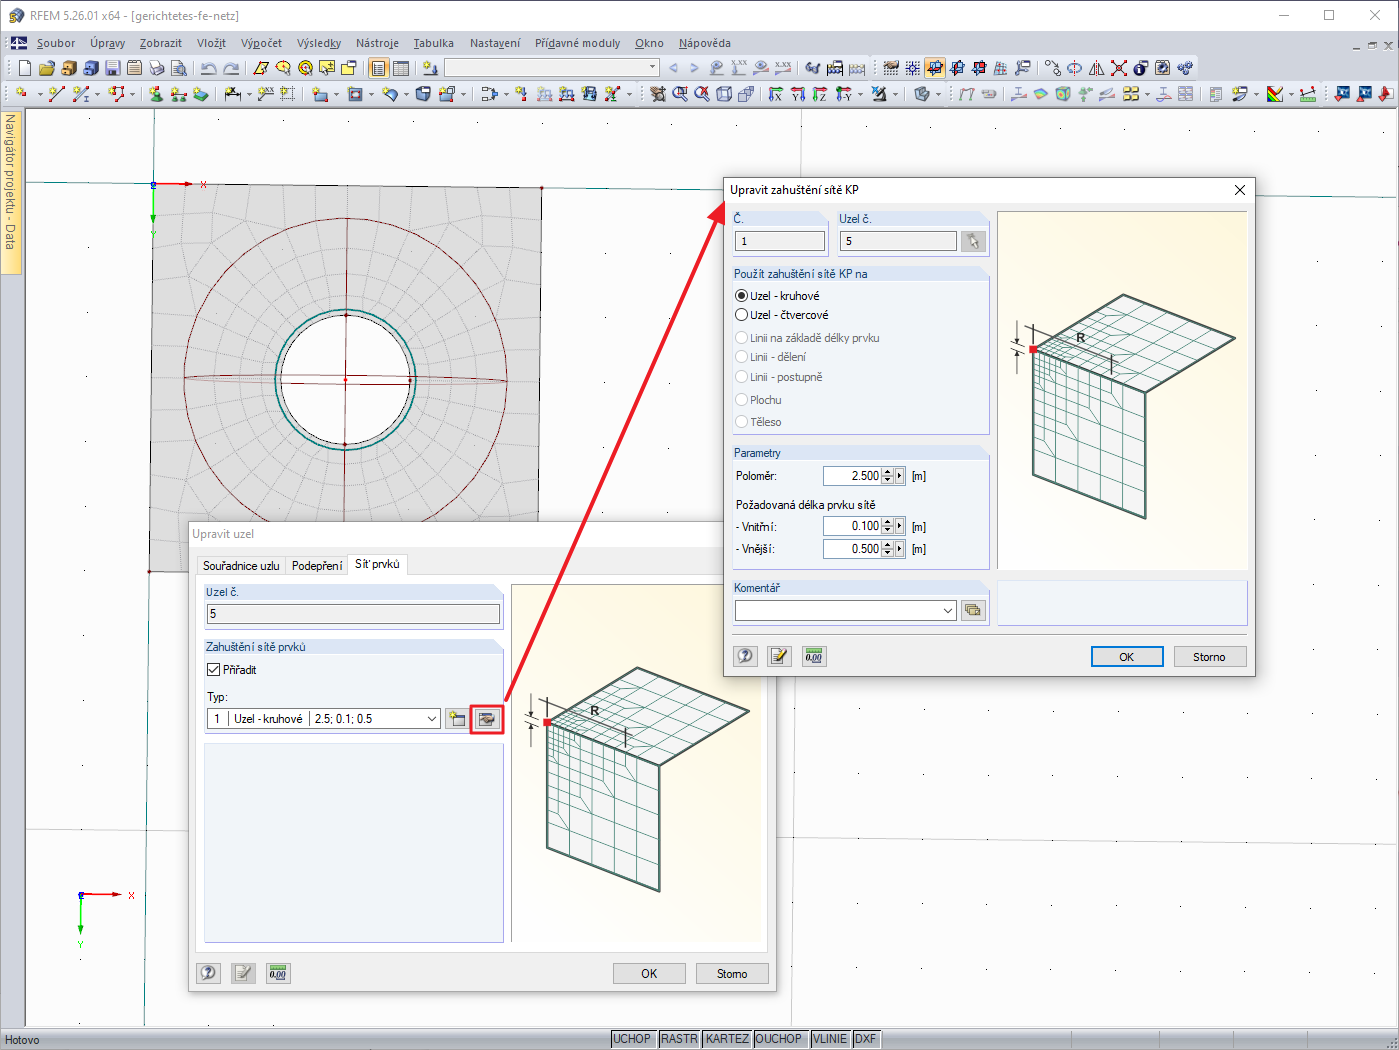Click the comment library icon beside Komentář
The height and width of the screenshot is (1050, 1399).
pyautogui.click(x=973, y=610)
